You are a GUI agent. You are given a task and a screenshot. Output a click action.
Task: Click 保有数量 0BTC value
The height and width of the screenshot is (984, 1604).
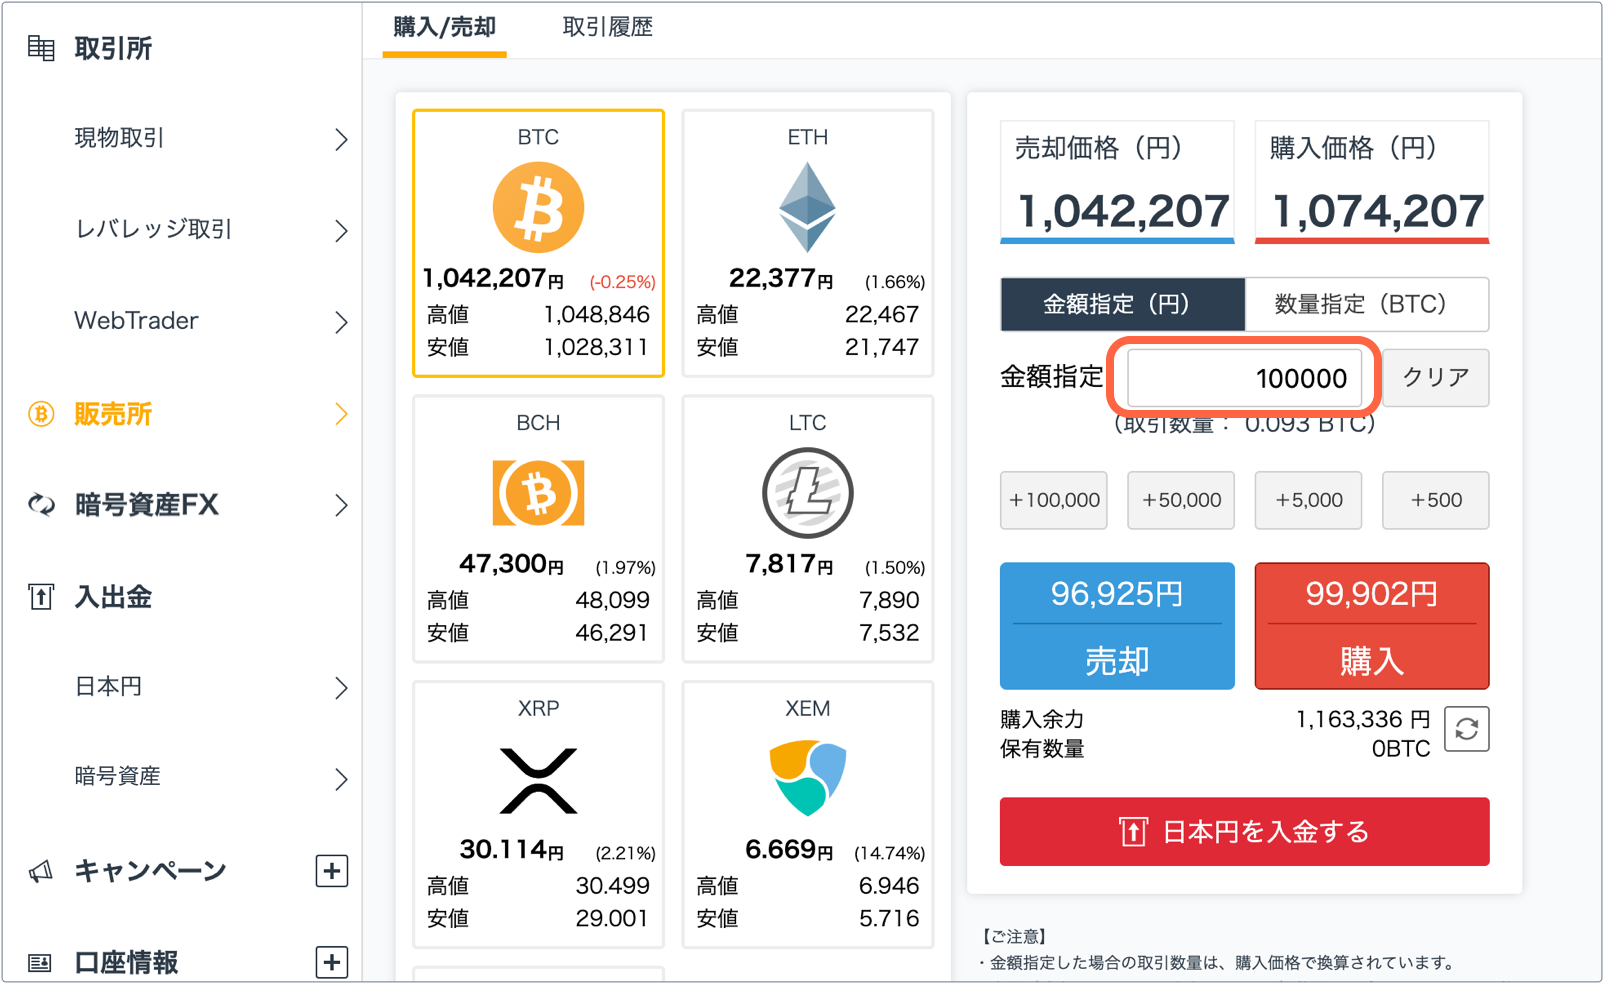[x=1400, y=749]
